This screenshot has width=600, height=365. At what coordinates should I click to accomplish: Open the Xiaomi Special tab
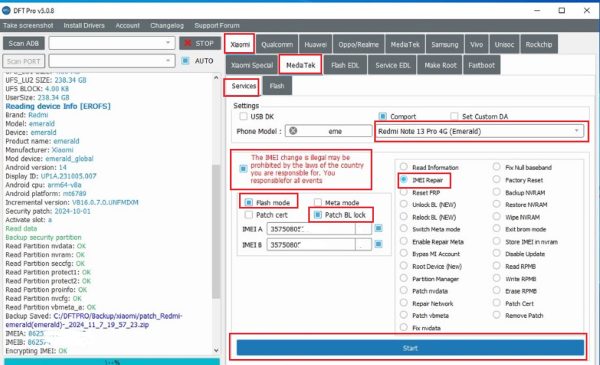coord(252,65)
